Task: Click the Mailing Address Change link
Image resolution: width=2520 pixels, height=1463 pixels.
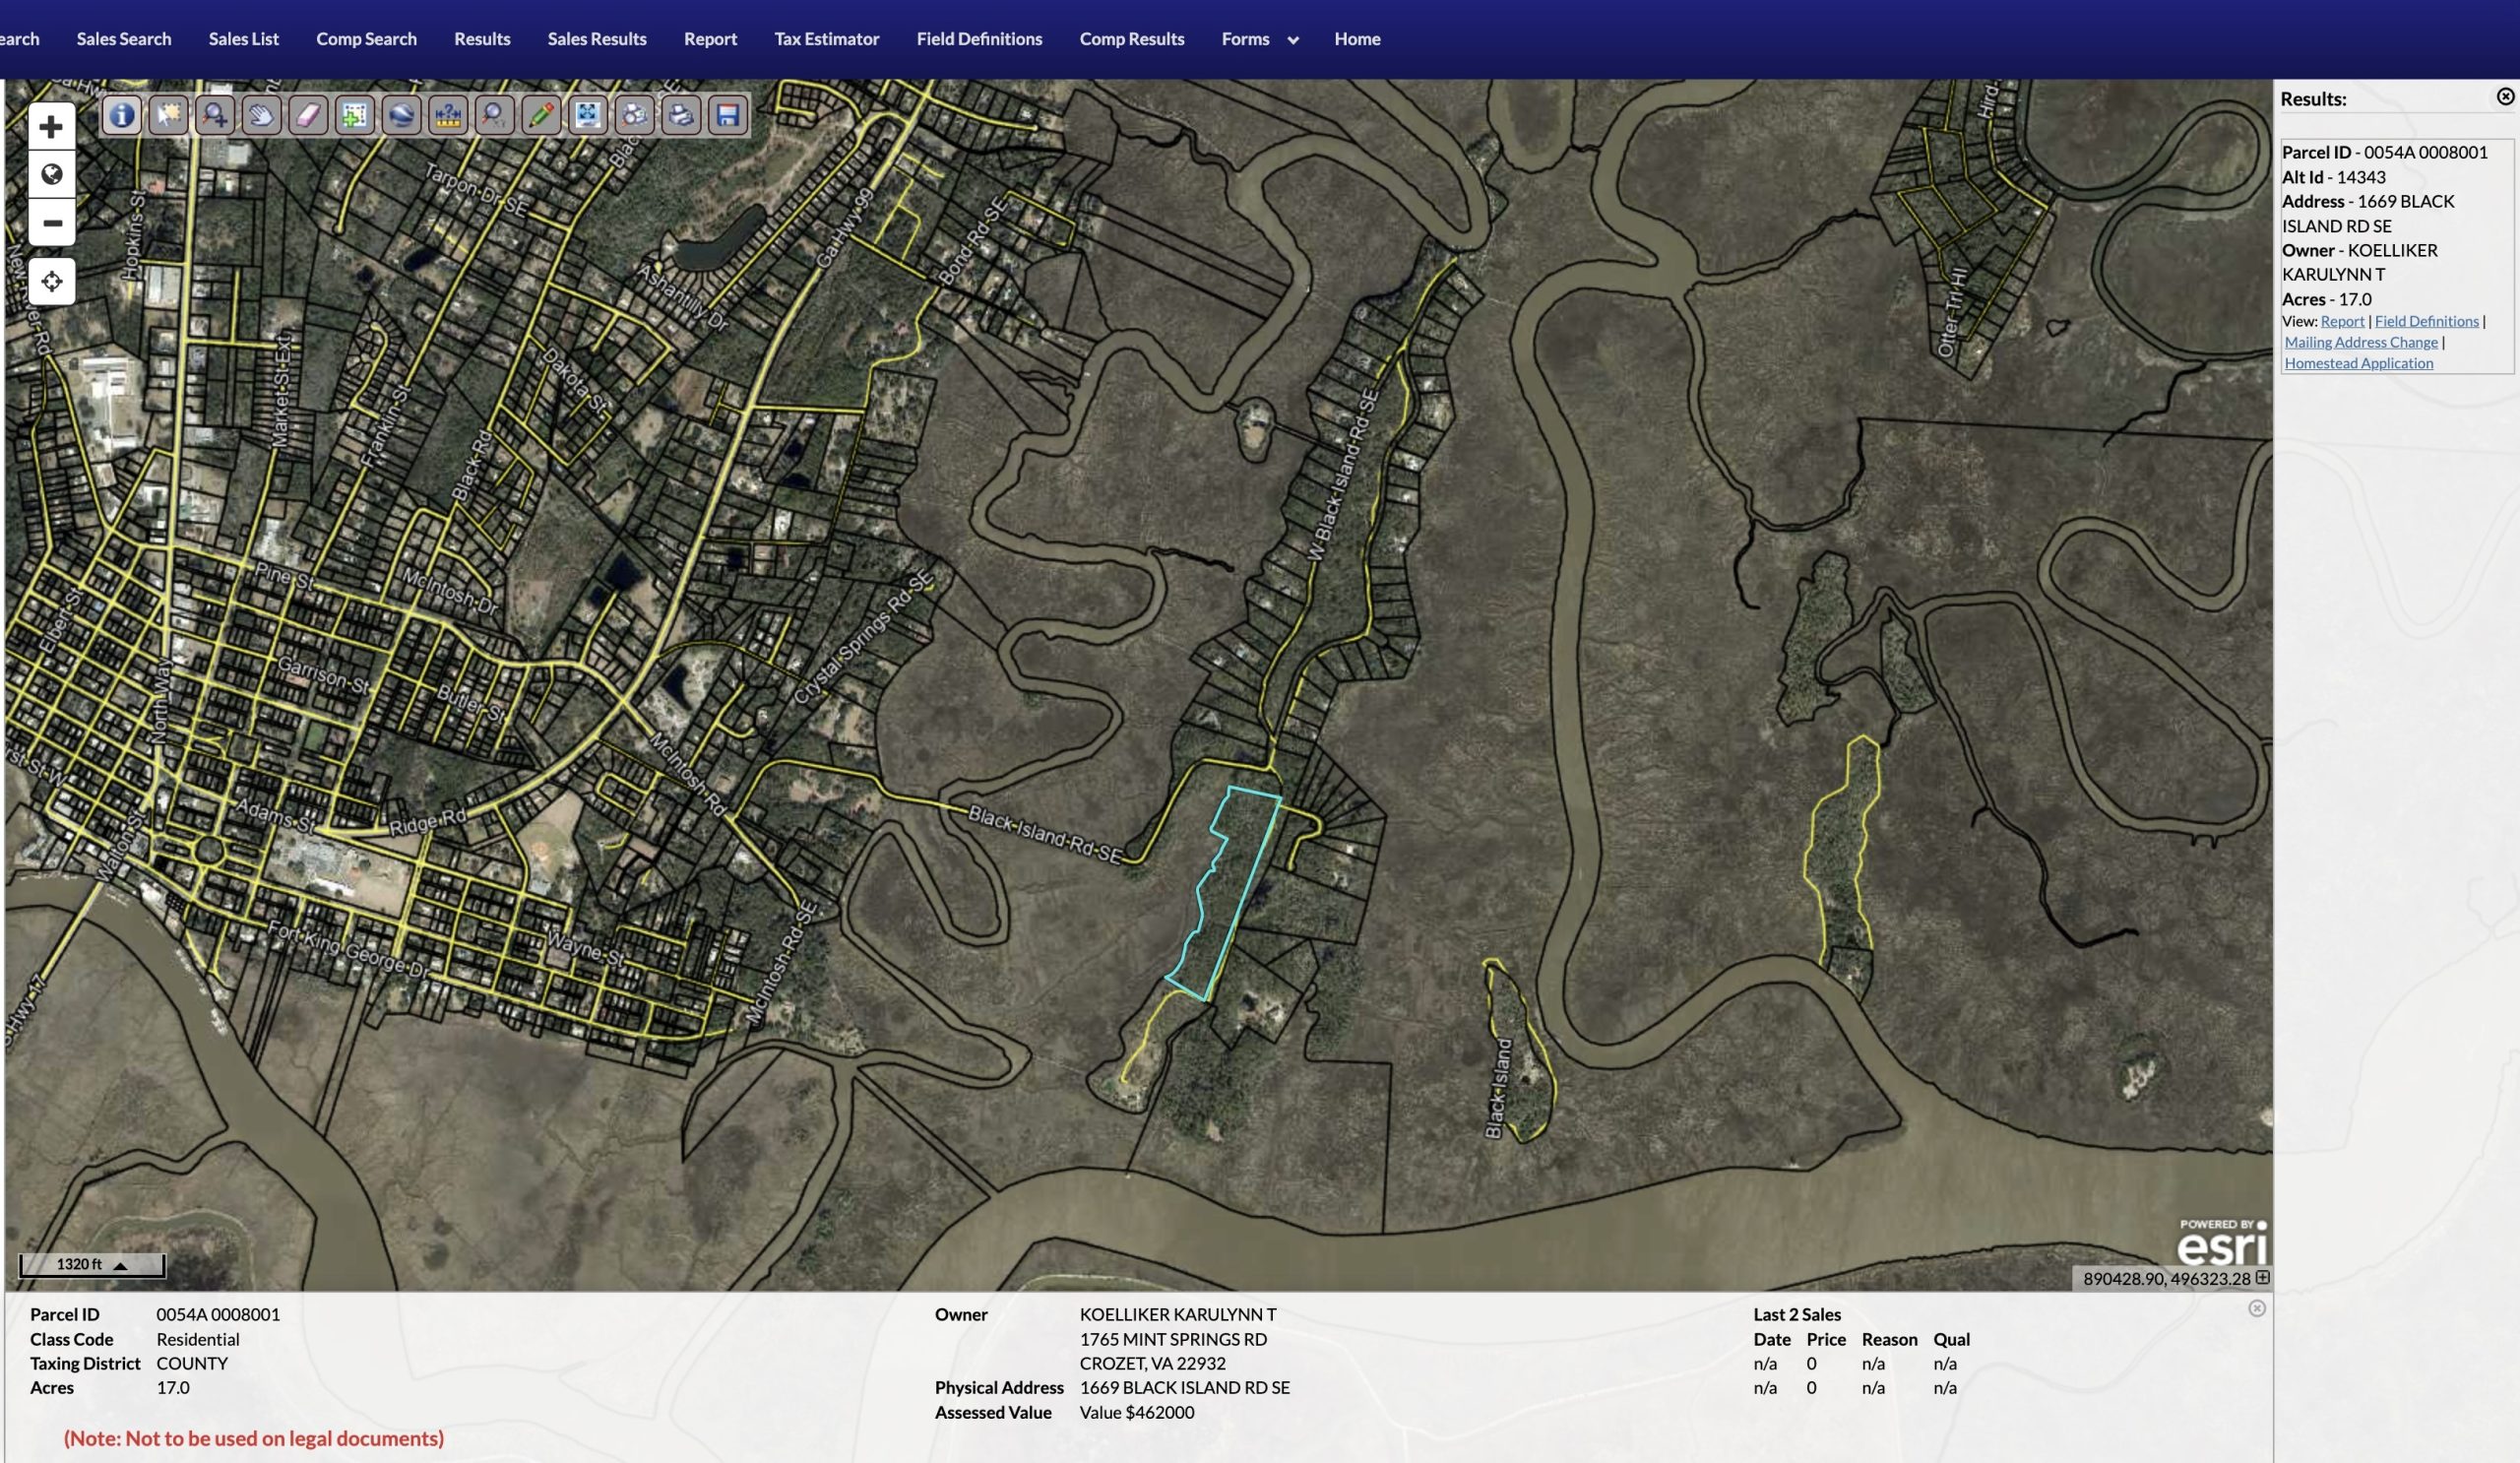Action: pyautogui.click(x=2360, y=343)
